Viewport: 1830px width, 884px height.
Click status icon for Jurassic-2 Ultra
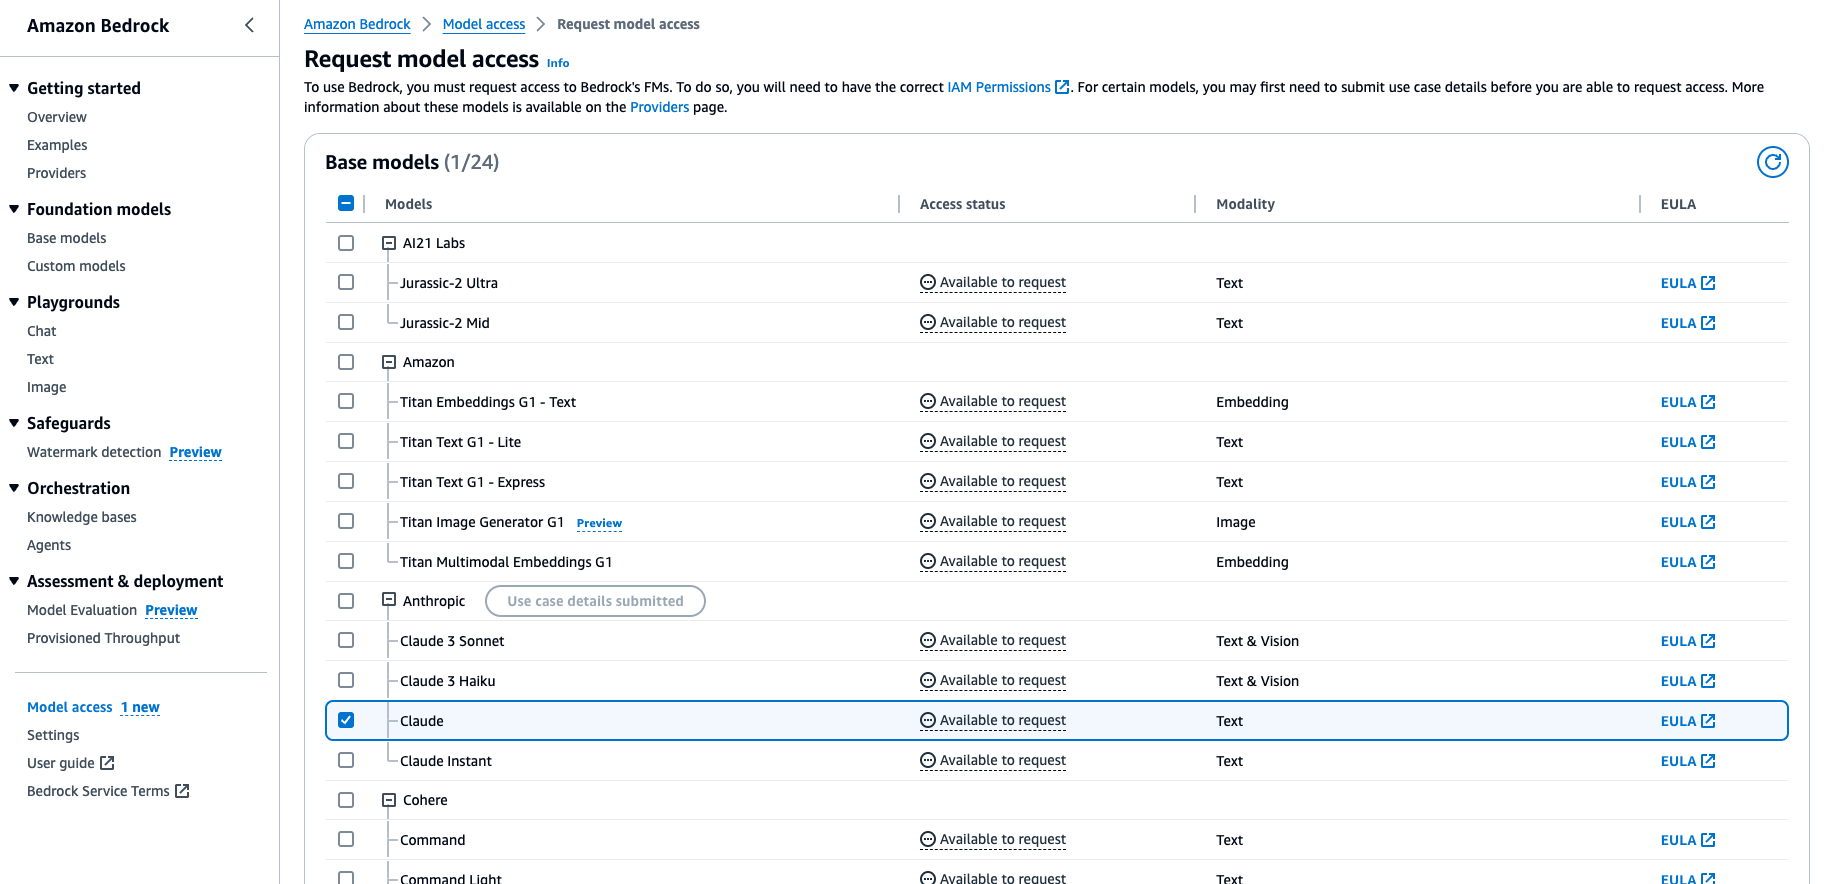click(x=928, y=283)
